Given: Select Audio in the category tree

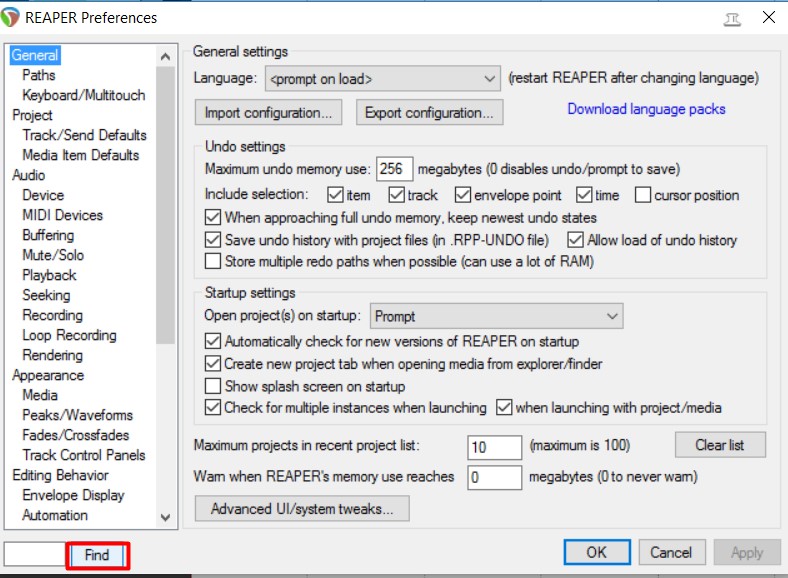Looking at the screenshot, I should [x=29, y=175].
